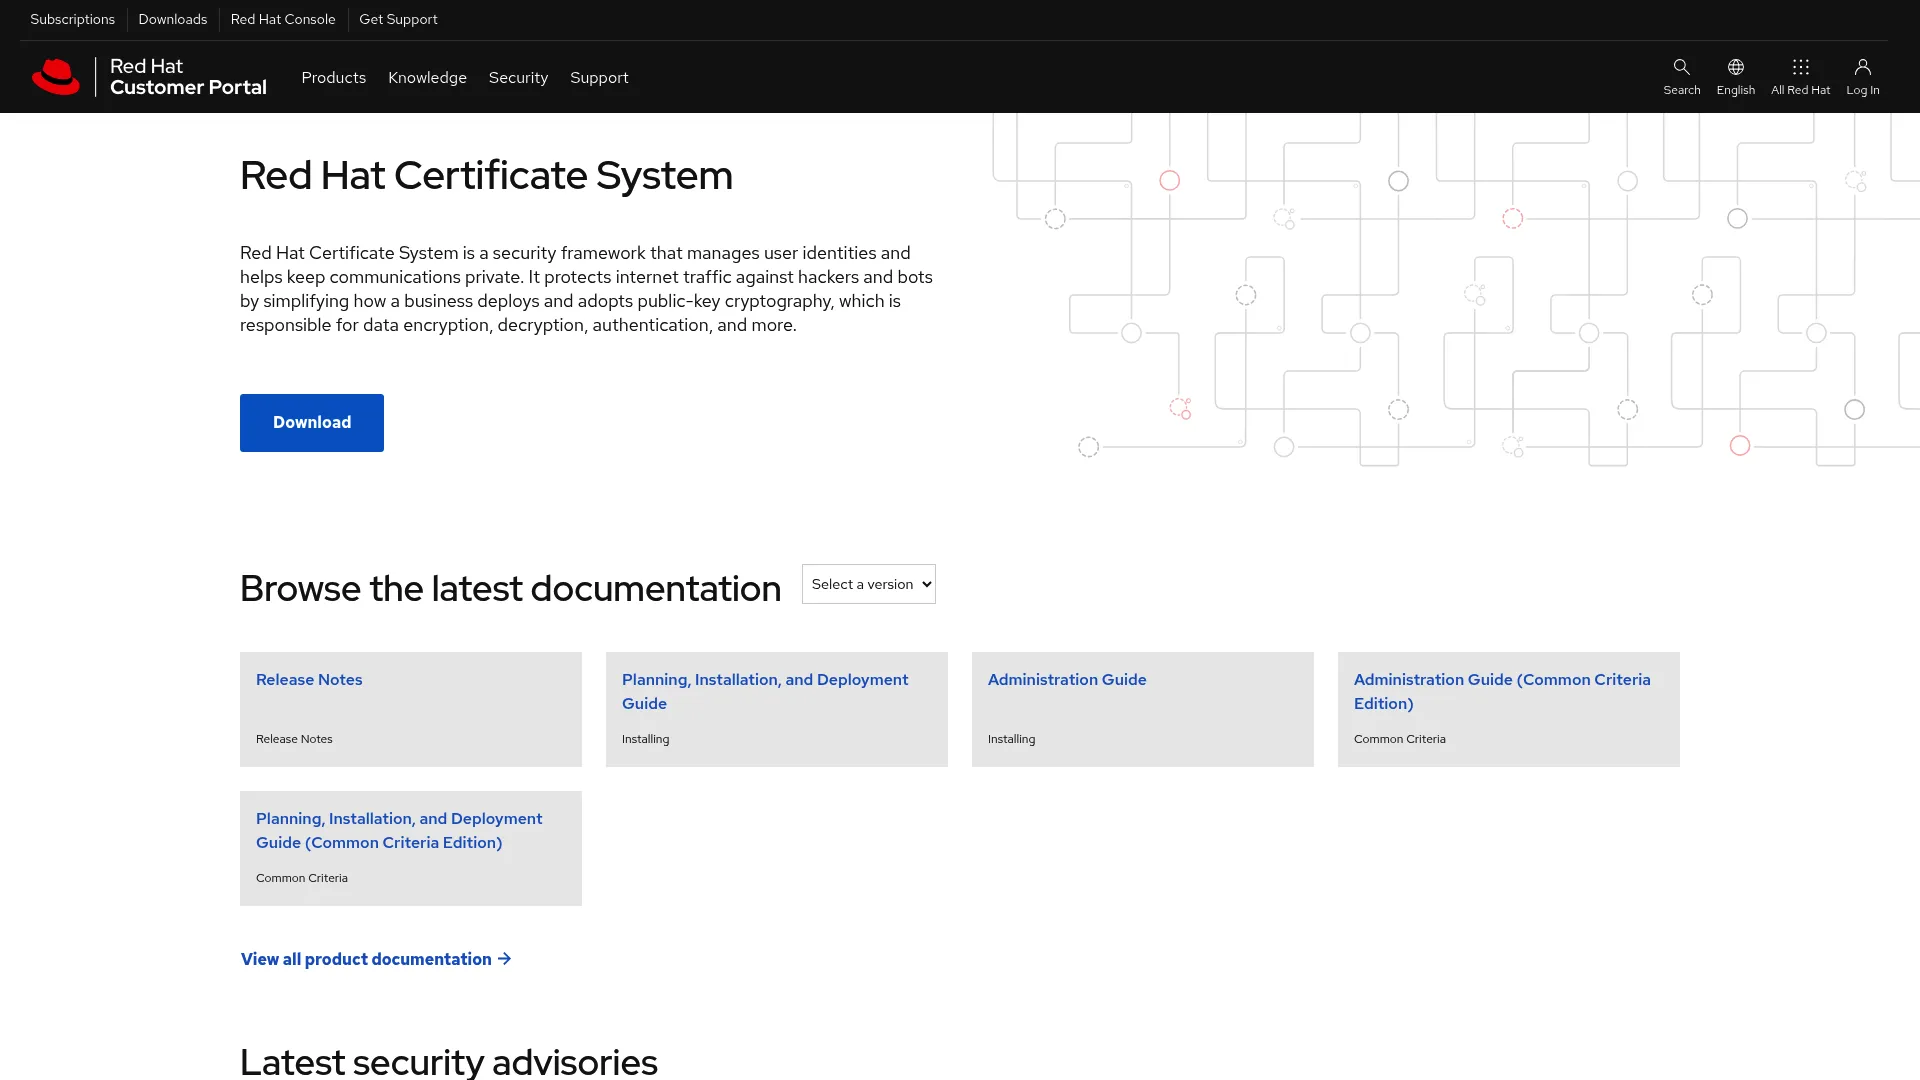The height and width of the screenshot is (1080, 1920).
Task: Open Administration Guide (Common Criteria Edition)
Action: coord(1502,691)
